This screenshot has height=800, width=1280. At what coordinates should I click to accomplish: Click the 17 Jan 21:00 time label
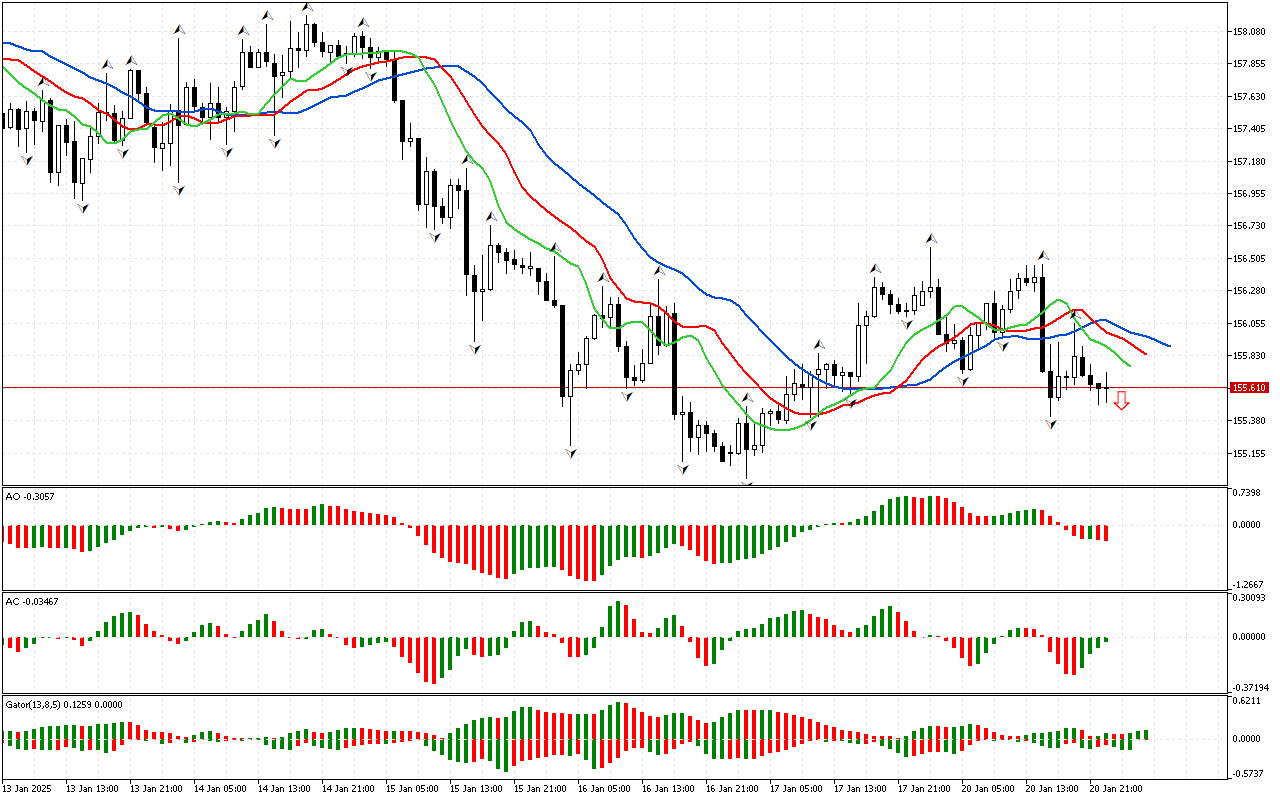pyautogui.click(x=924, y=789)
